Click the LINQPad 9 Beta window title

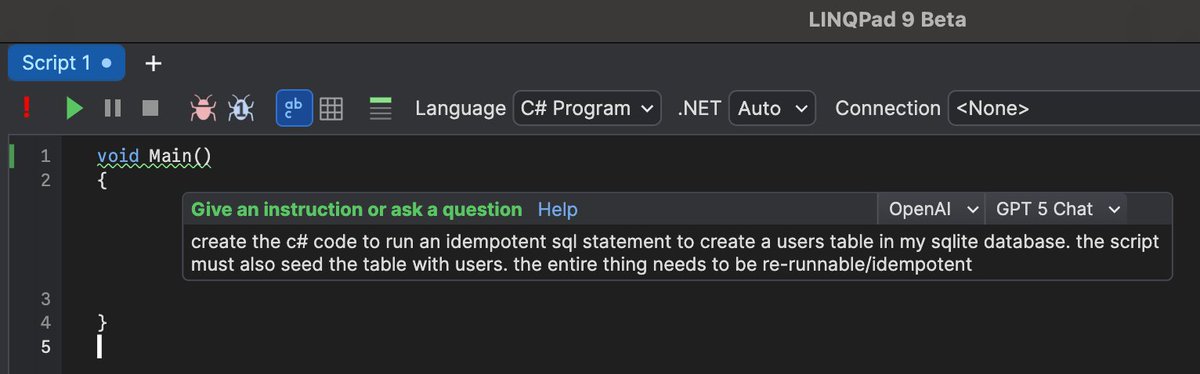886,19
